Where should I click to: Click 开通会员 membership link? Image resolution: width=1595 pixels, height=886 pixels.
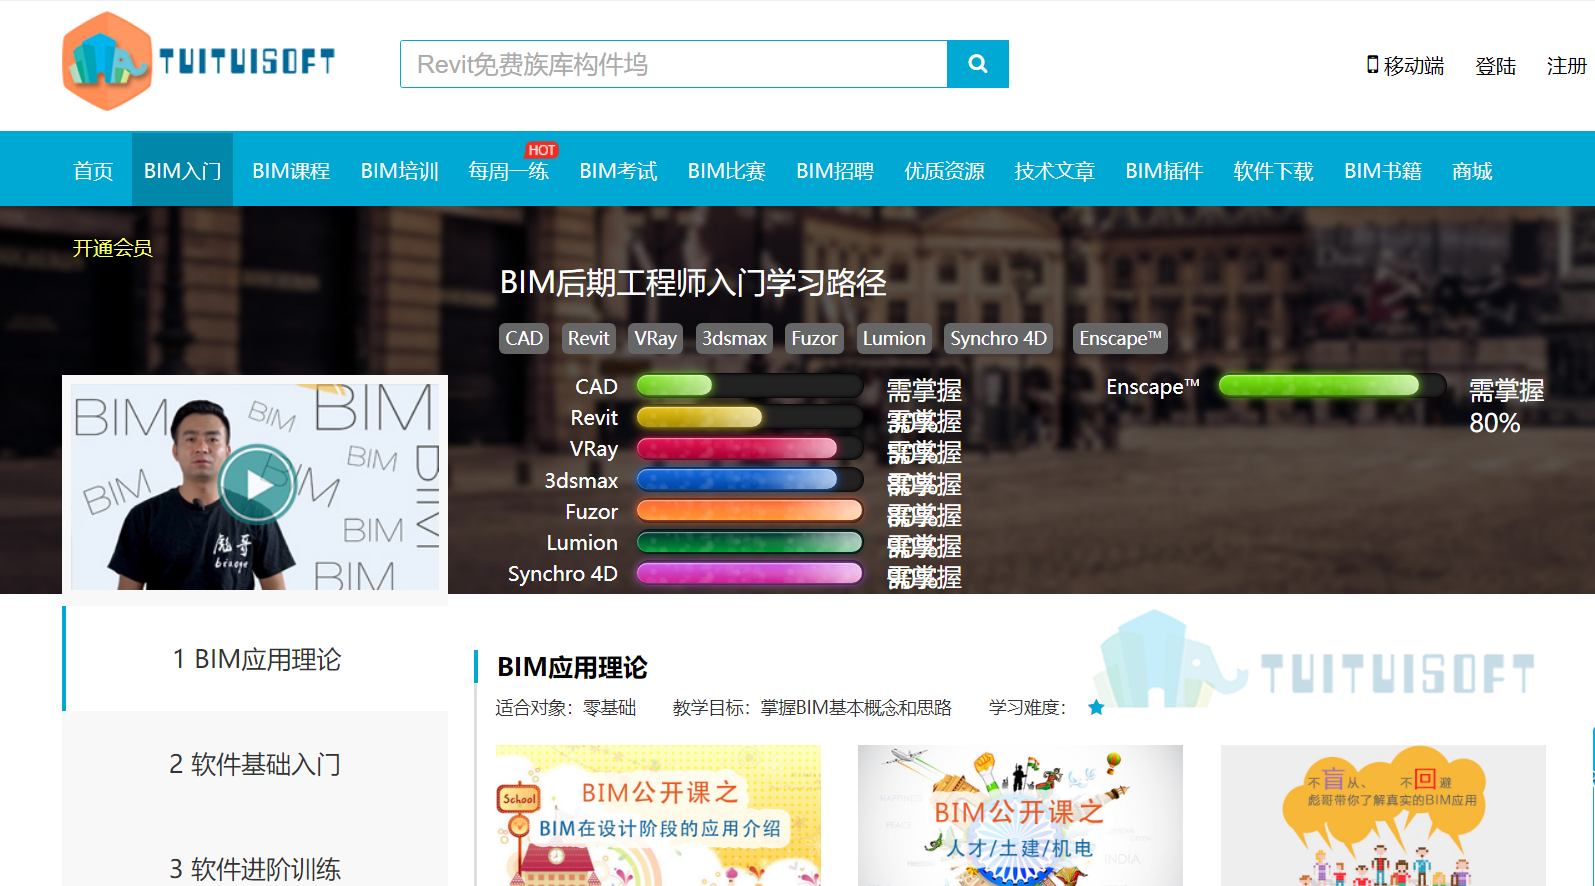[112, 248]
